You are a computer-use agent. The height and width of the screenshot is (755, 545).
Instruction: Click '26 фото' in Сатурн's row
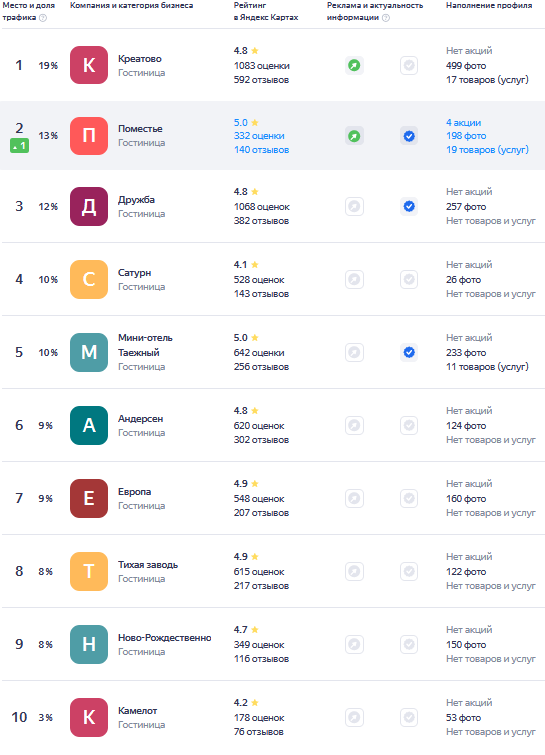463,280
